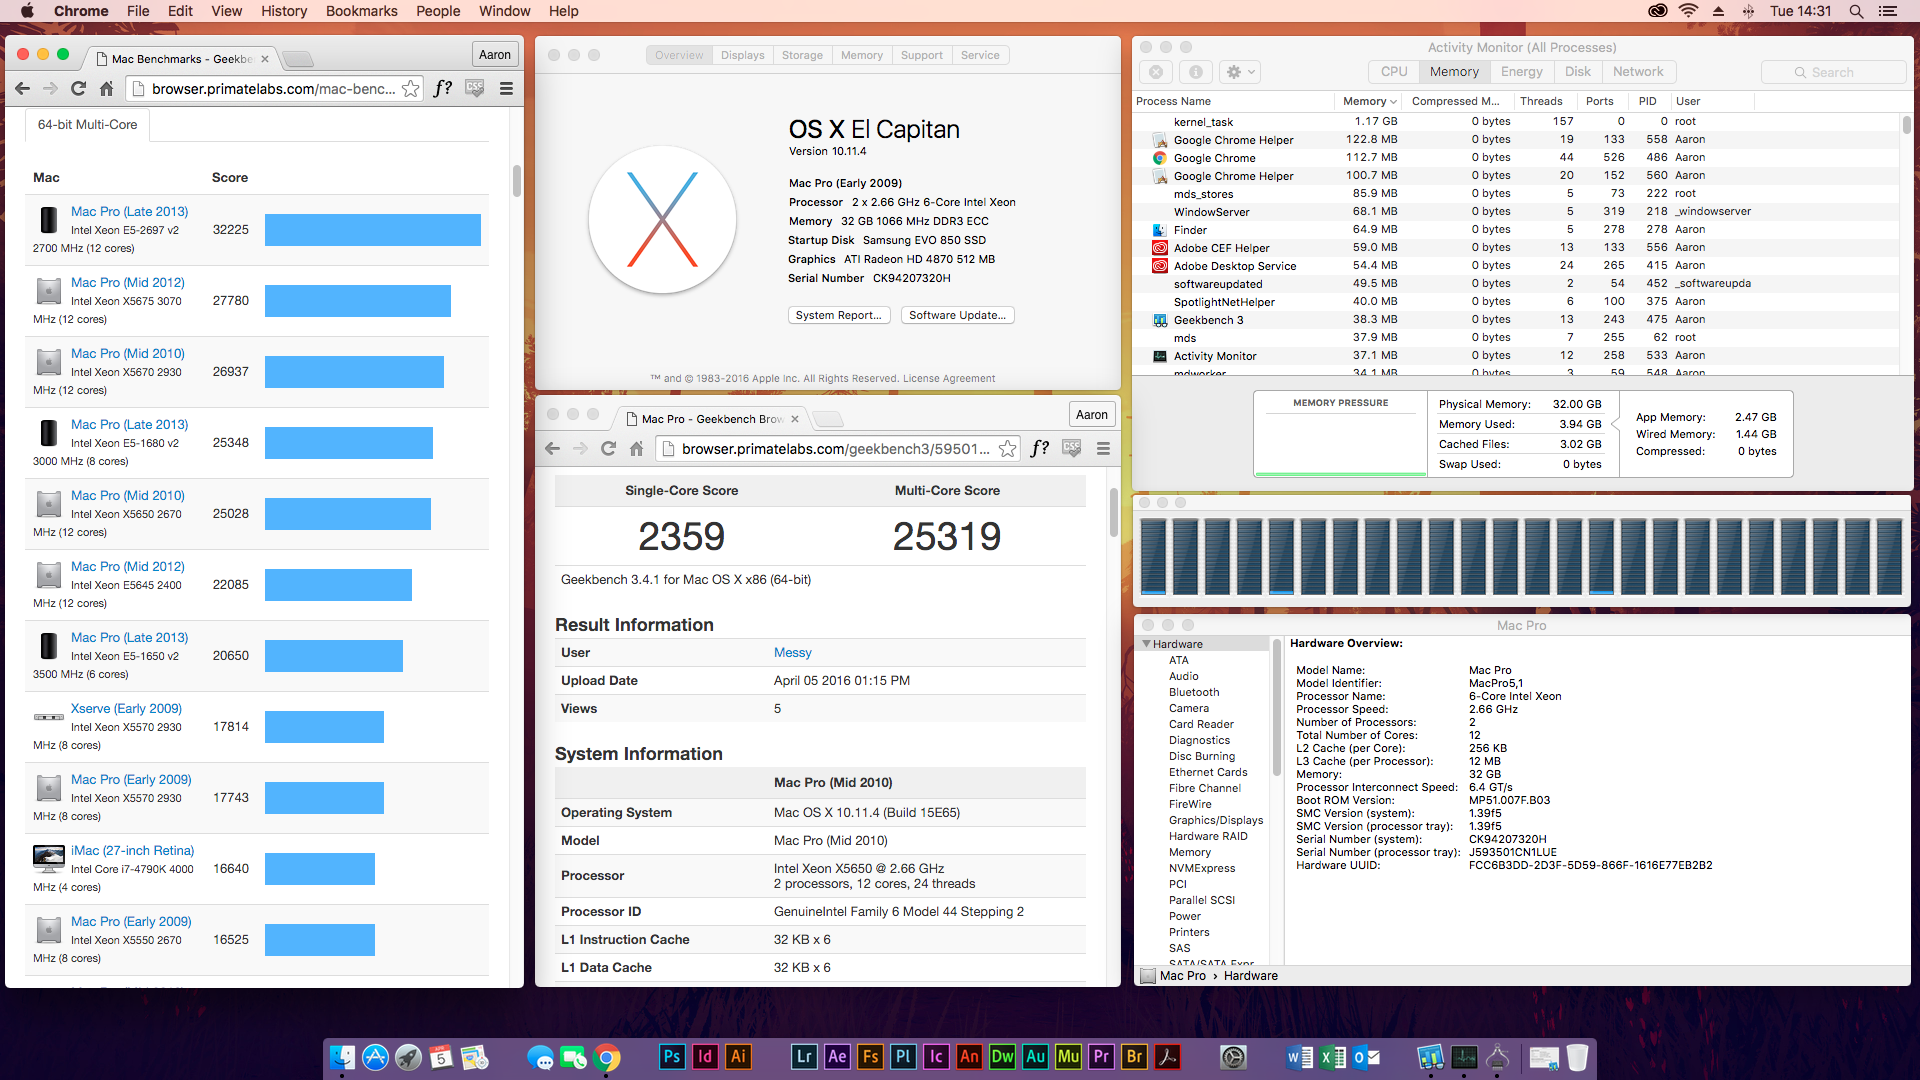
Task: Click the Messy user link
Action: pos(792,652)
